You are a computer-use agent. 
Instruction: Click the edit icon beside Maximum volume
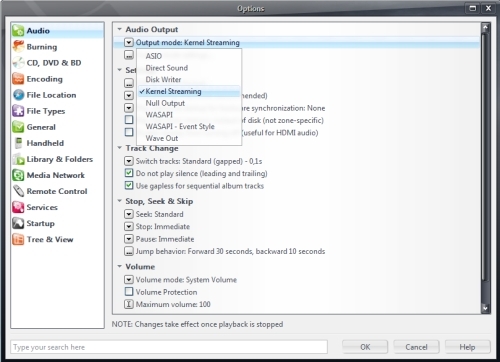pos(129,304)
